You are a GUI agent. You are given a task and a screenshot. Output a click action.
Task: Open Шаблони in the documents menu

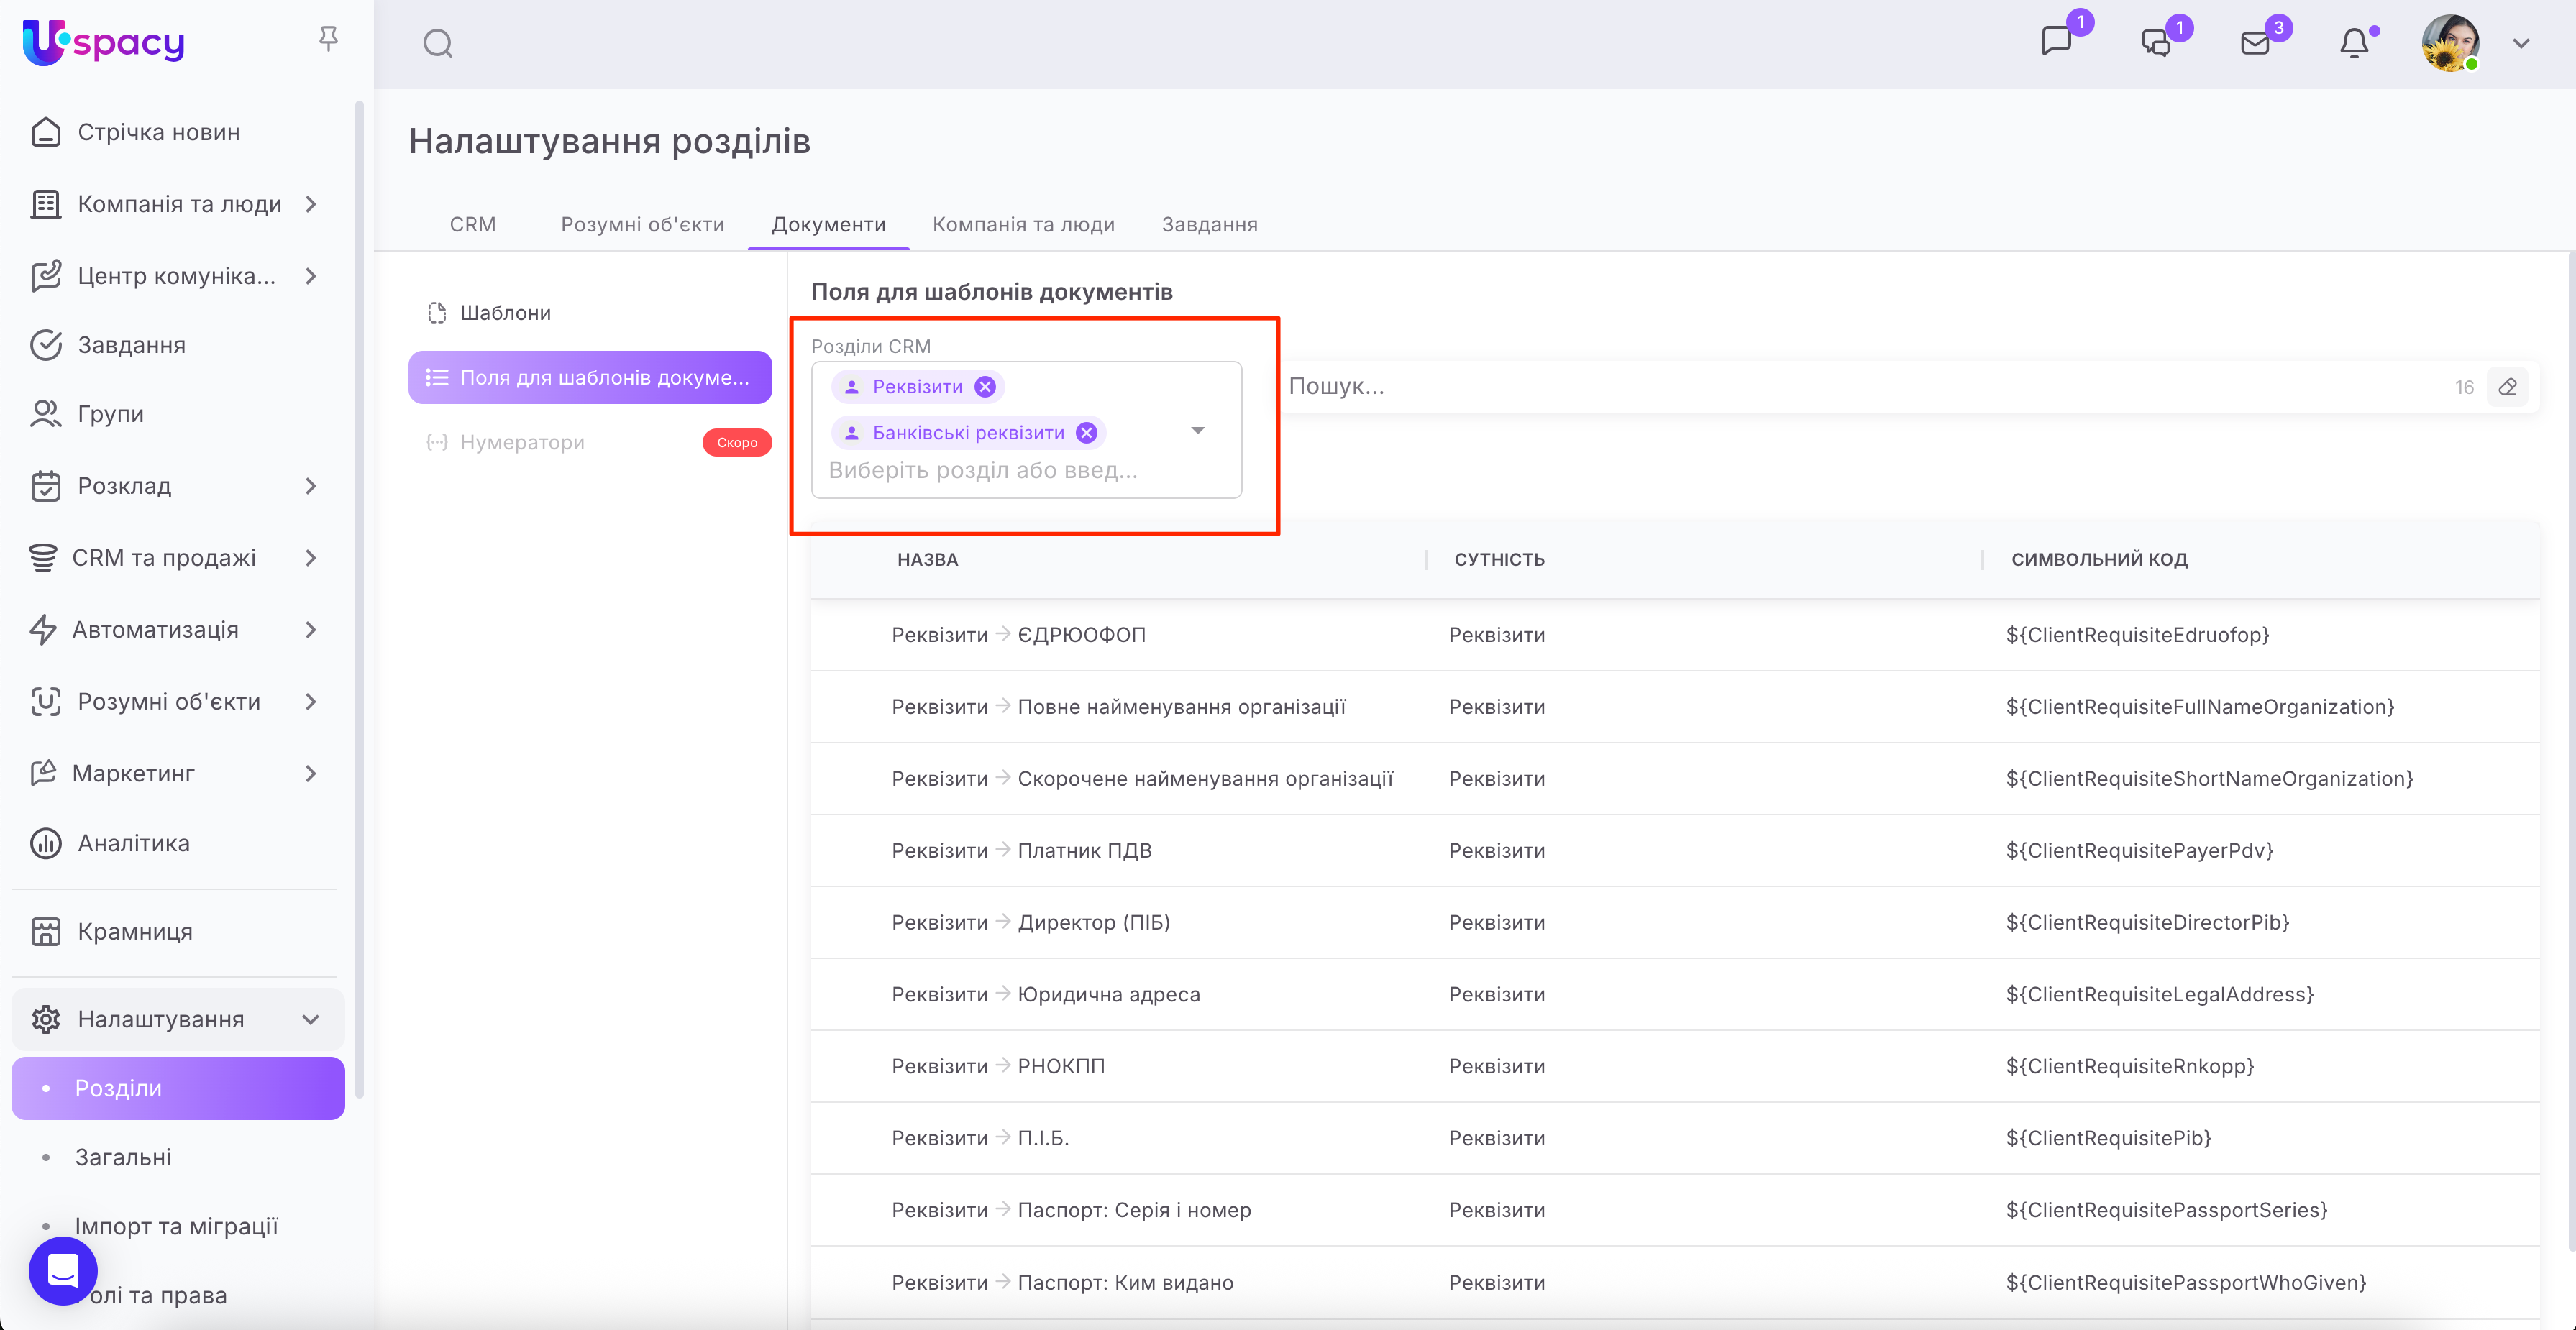505,313
